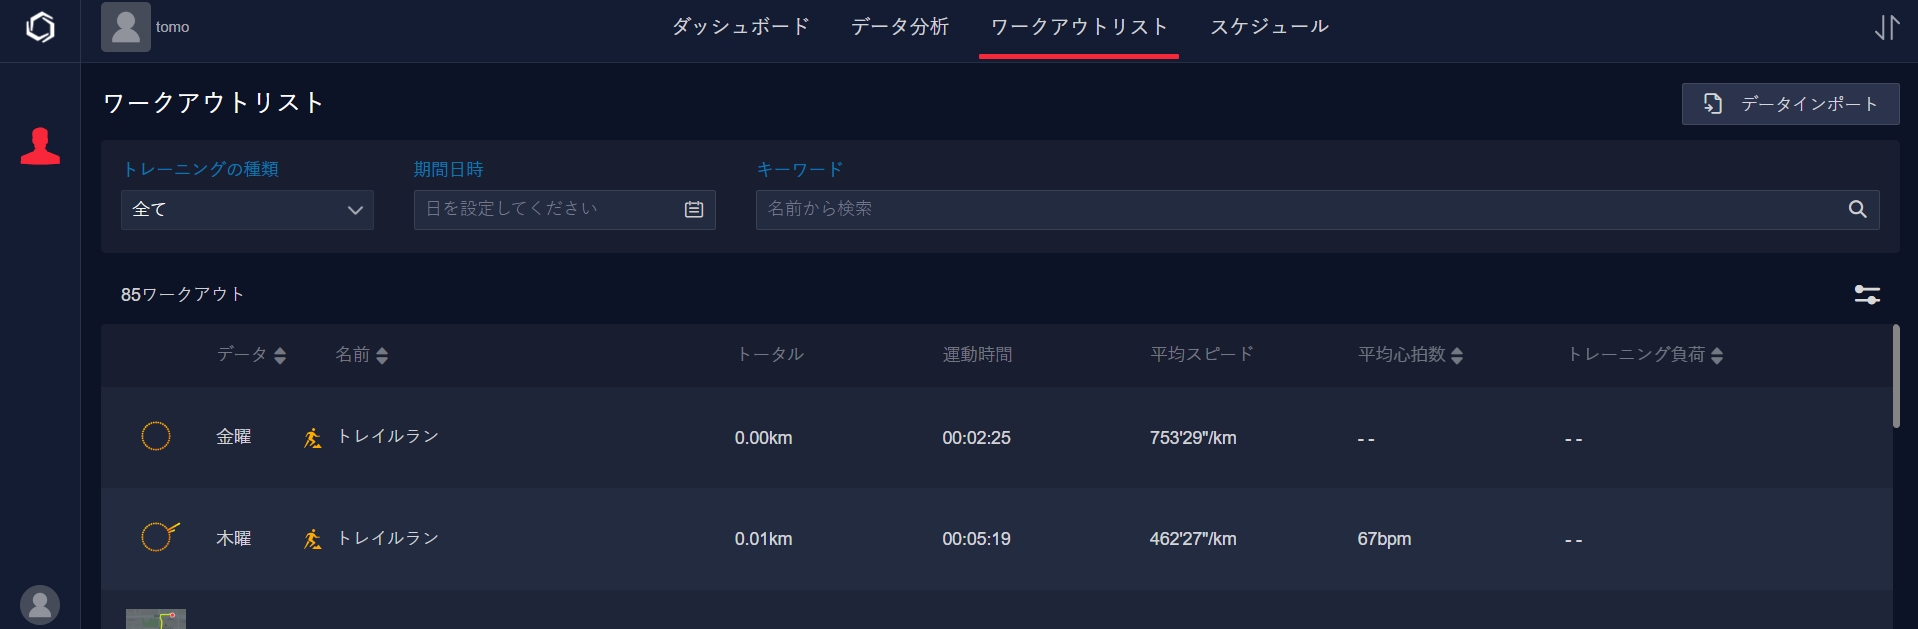Click the 平均スピード column header

(x=1201, y=354)
